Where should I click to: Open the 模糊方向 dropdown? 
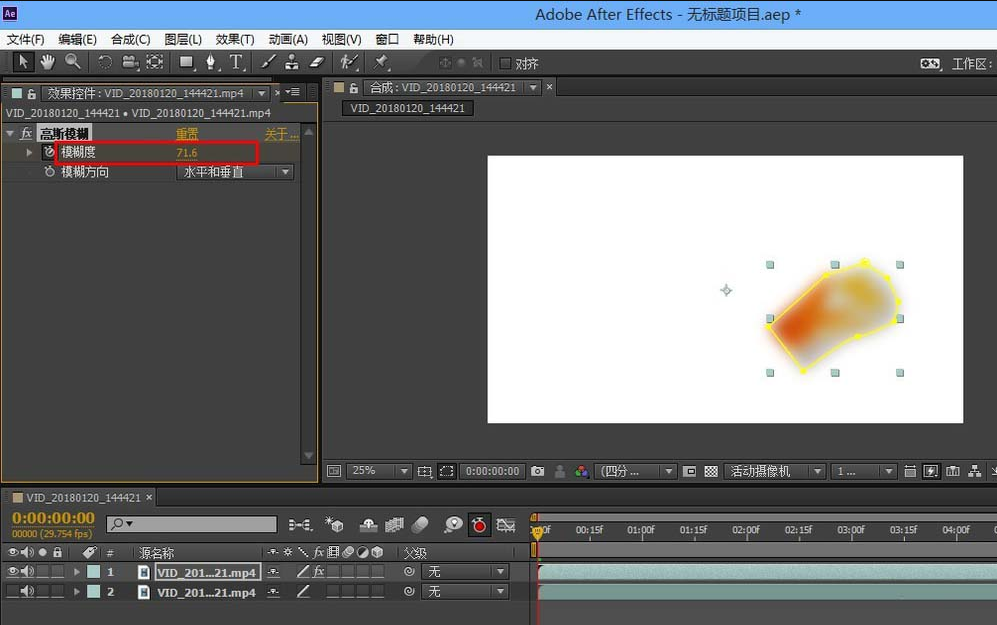[236, 172]
